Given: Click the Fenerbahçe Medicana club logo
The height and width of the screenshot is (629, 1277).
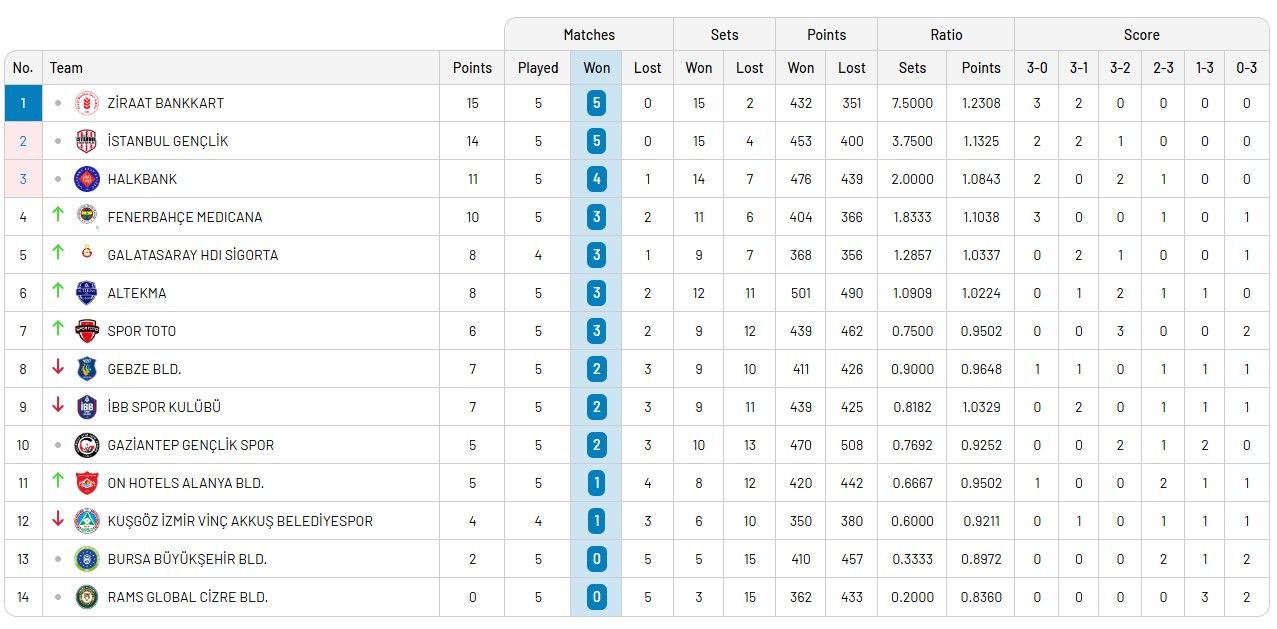Looking at the screenshot, I should 87,217.
